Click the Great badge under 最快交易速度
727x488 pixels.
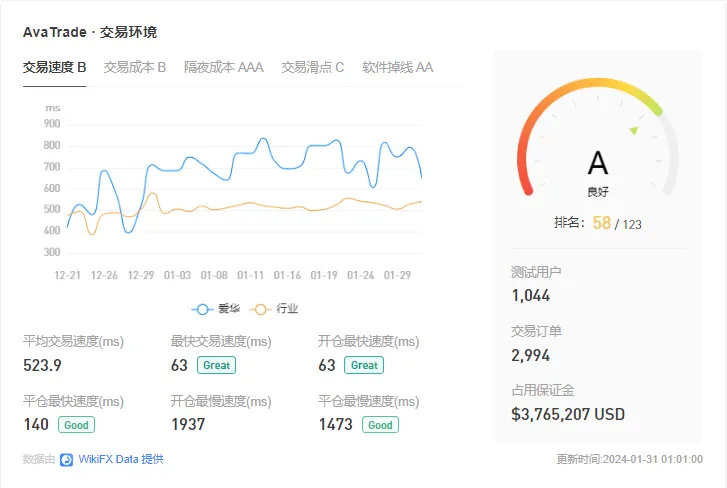coord(217,365)
